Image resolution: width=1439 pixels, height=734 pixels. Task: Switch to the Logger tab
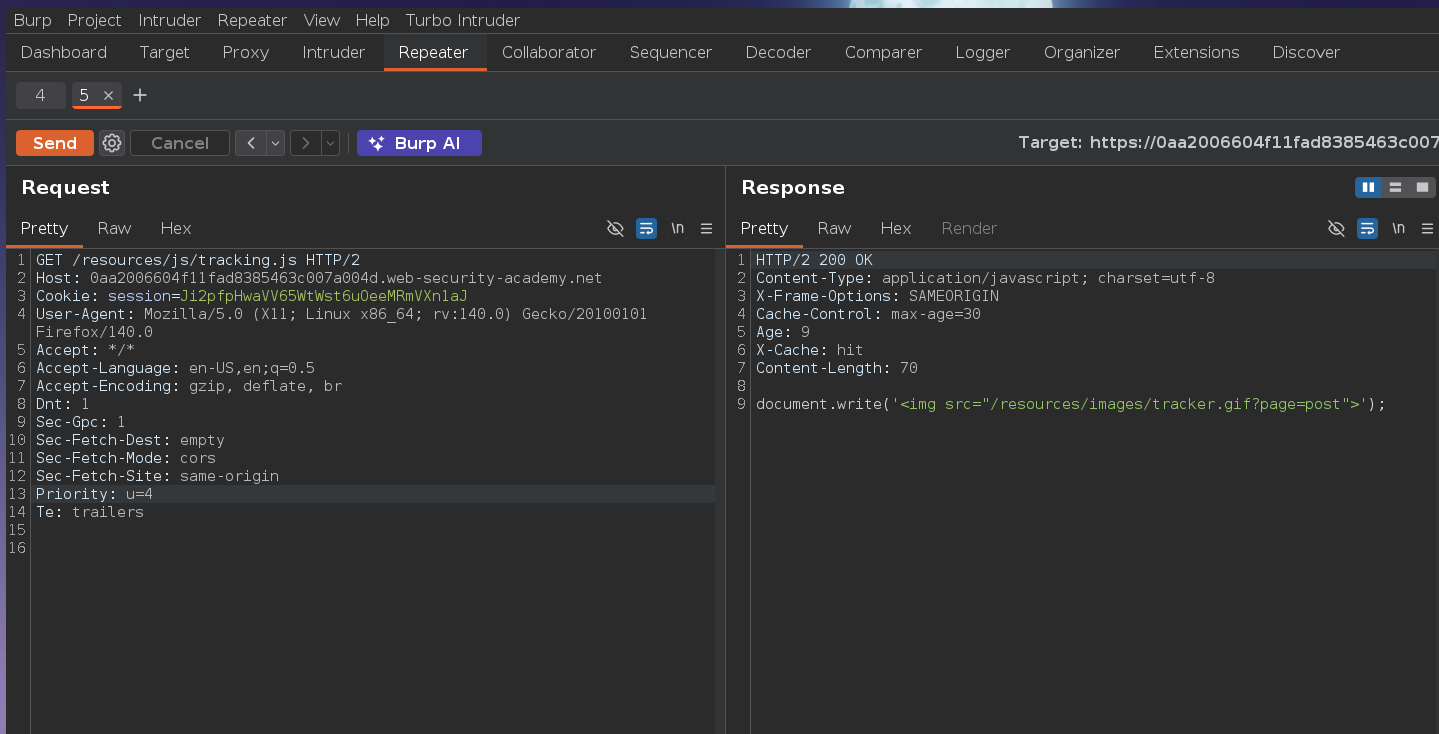click(983, 52)
